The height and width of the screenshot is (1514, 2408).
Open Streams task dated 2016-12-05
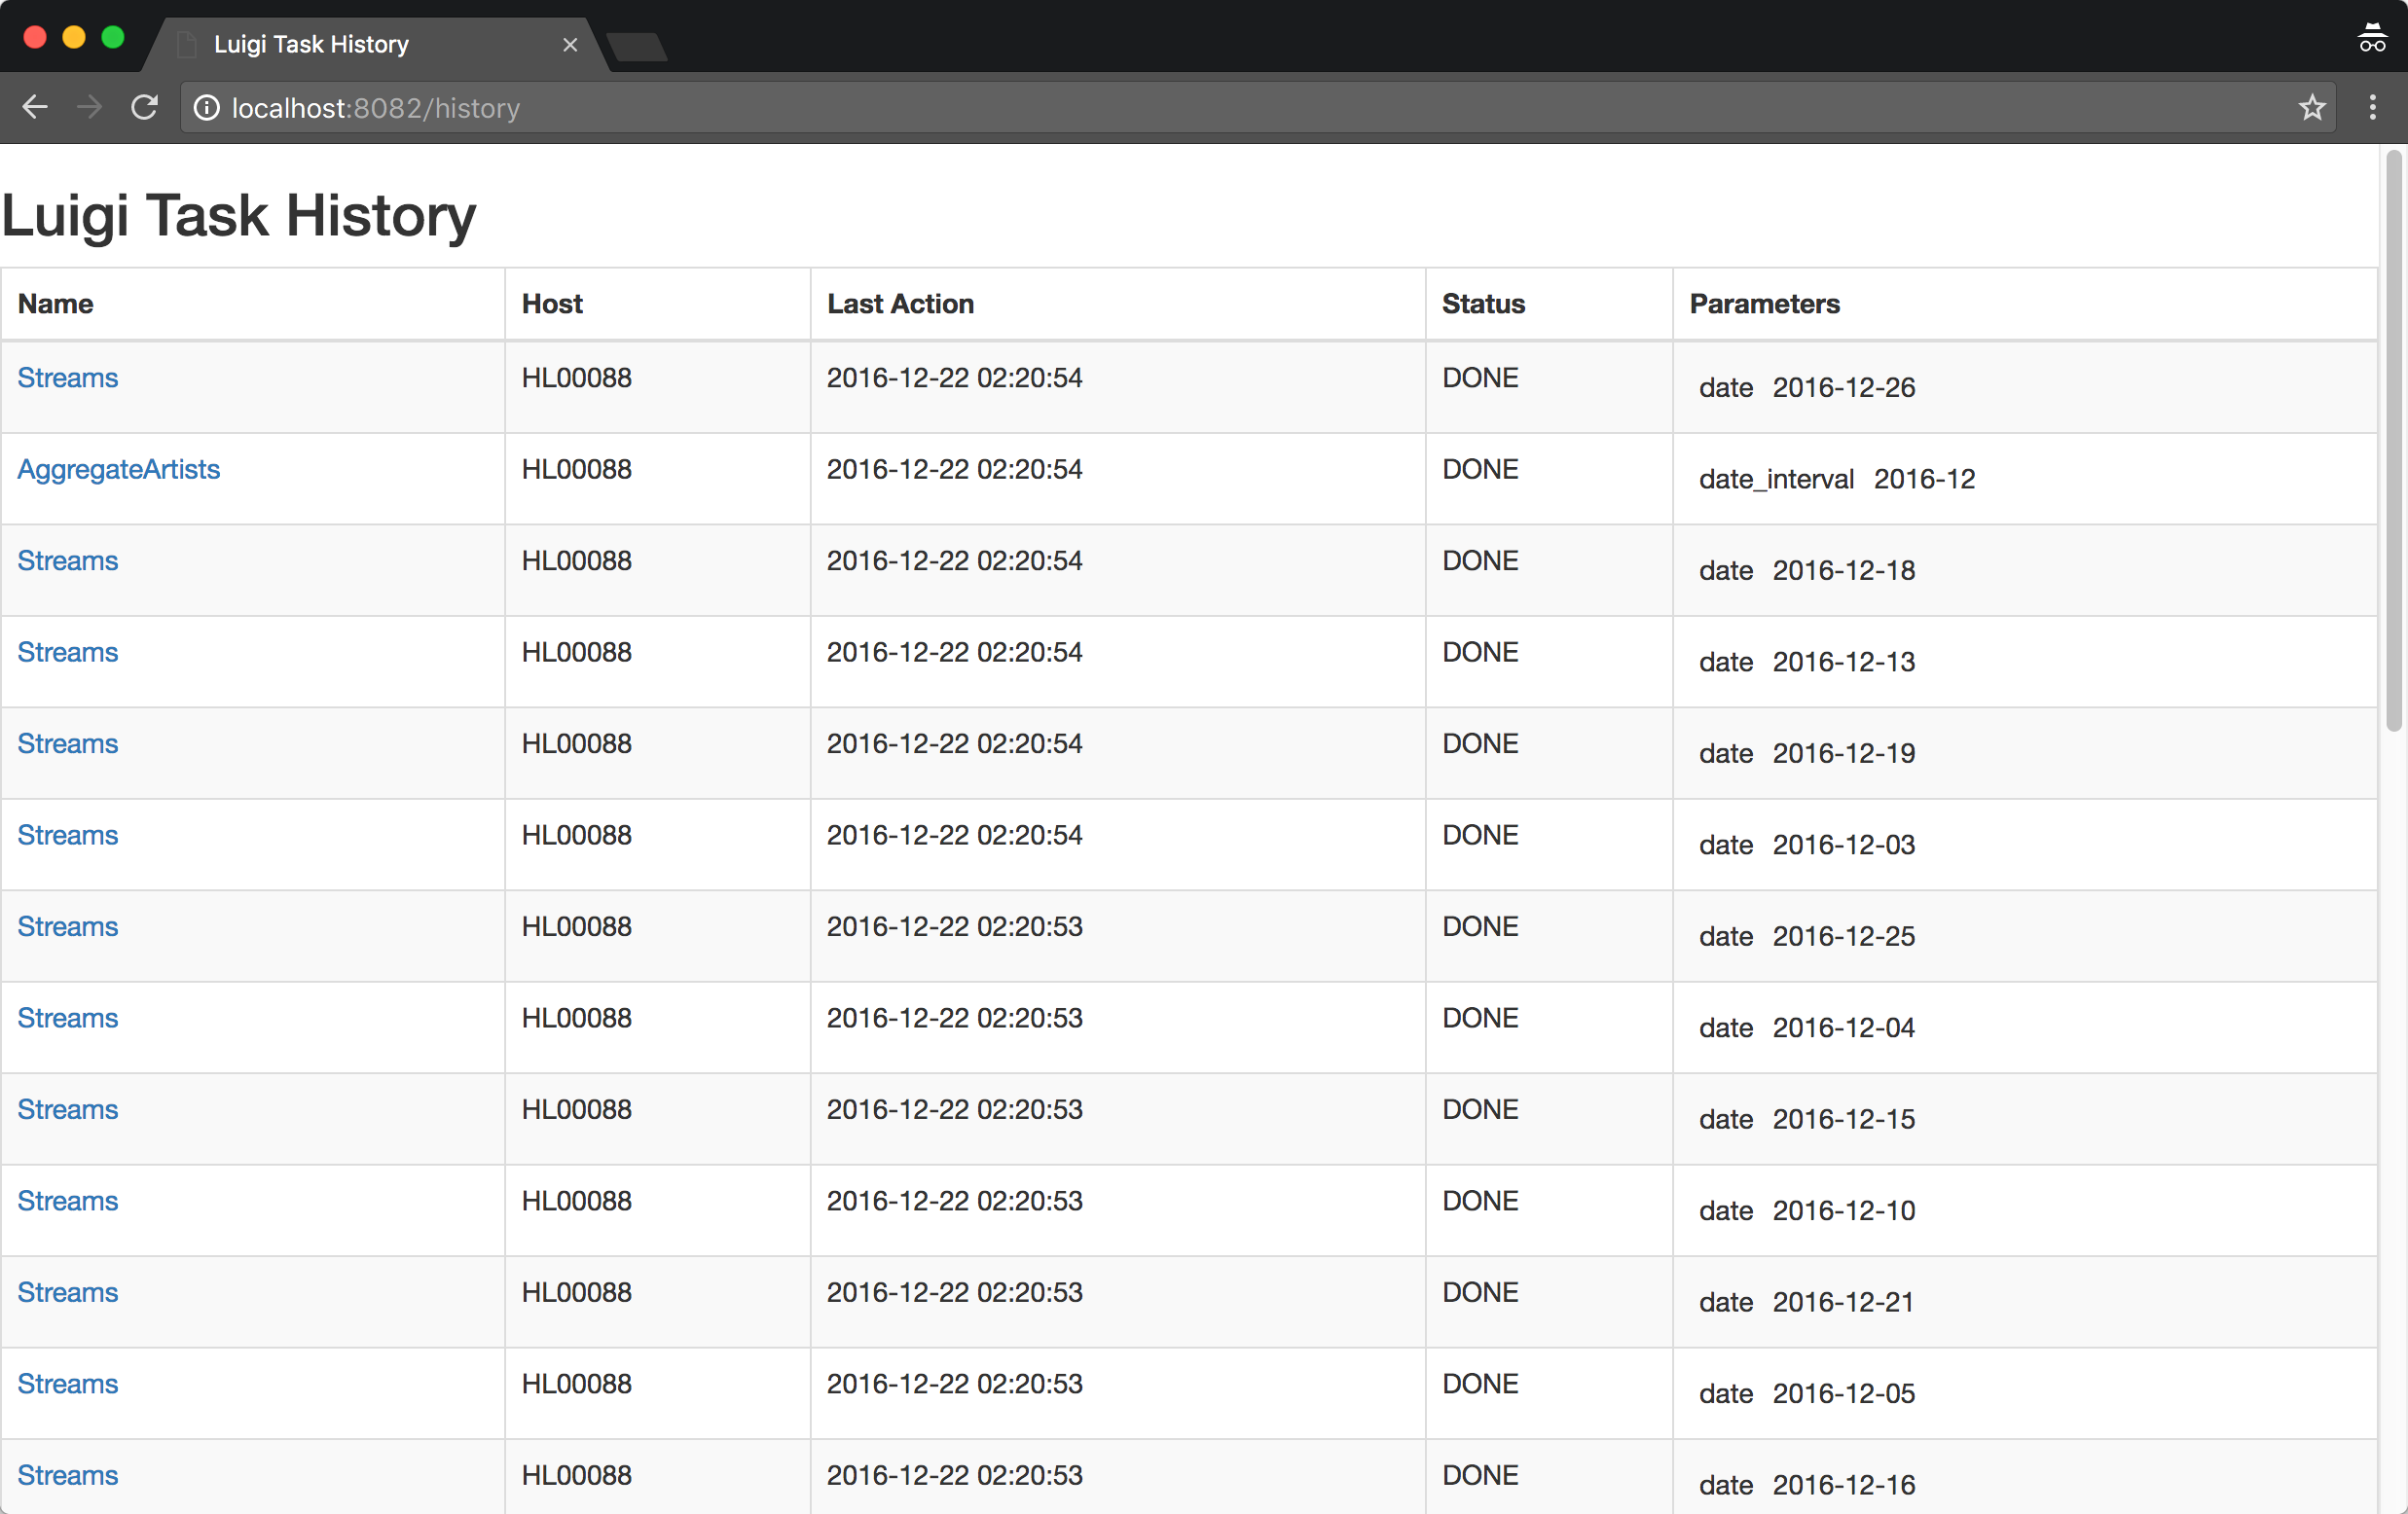point(67,1384)
